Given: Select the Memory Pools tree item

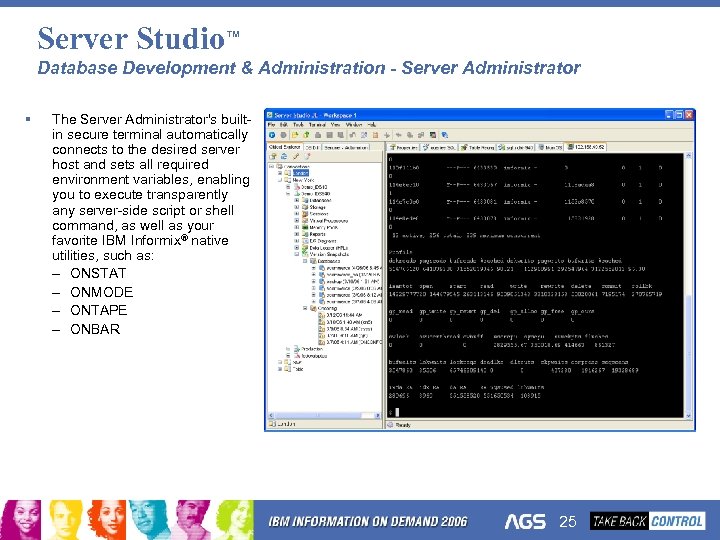Looking at the screenshot, I should (323, 227).
